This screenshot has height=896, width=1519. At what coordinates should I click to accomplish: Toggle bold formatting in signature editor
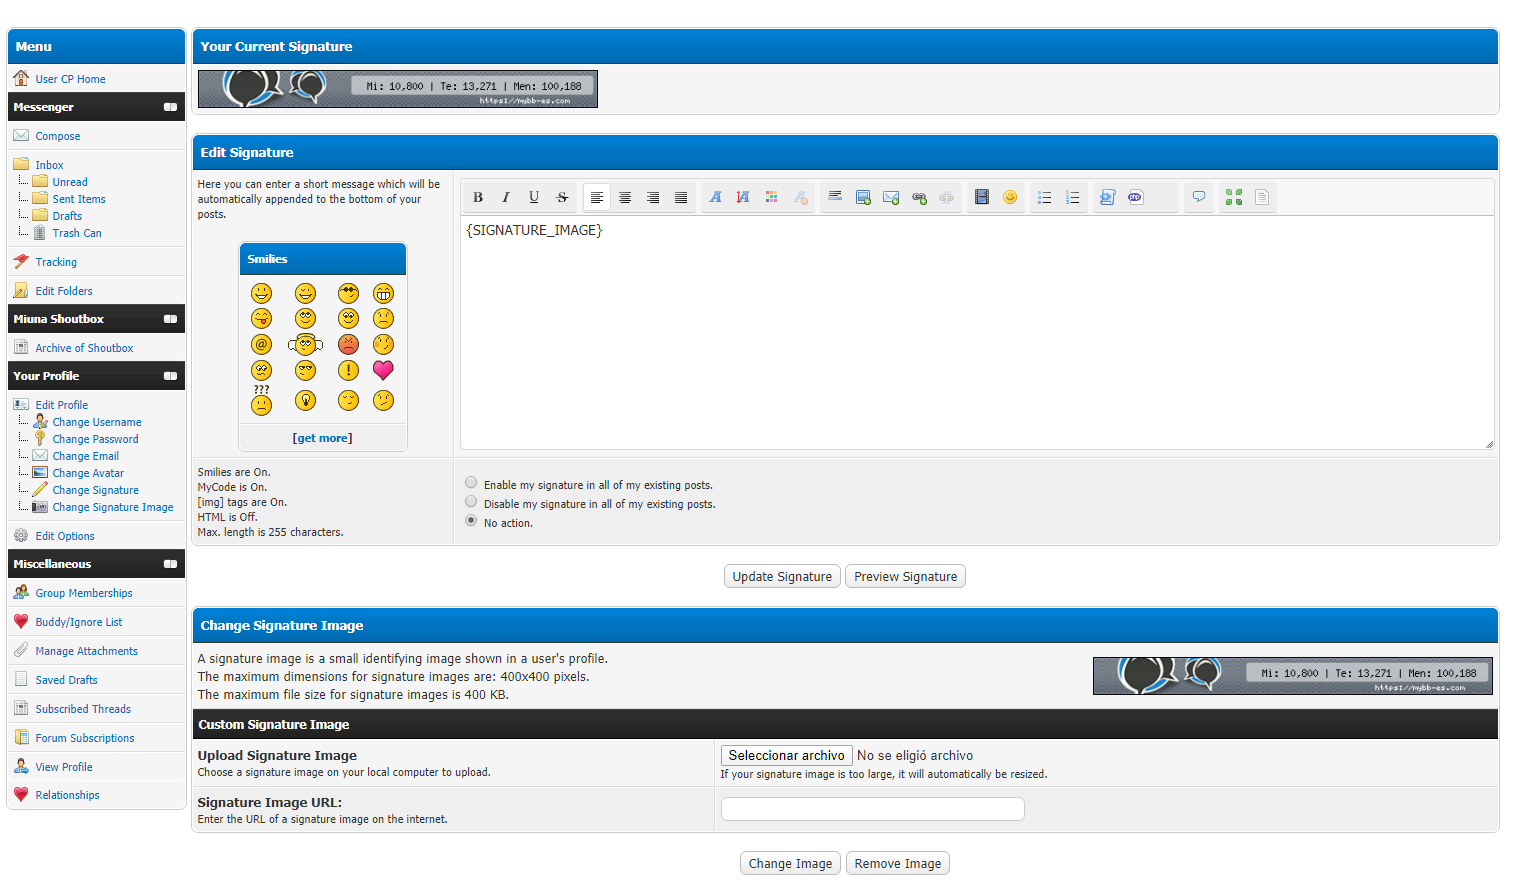pos(478,198)
